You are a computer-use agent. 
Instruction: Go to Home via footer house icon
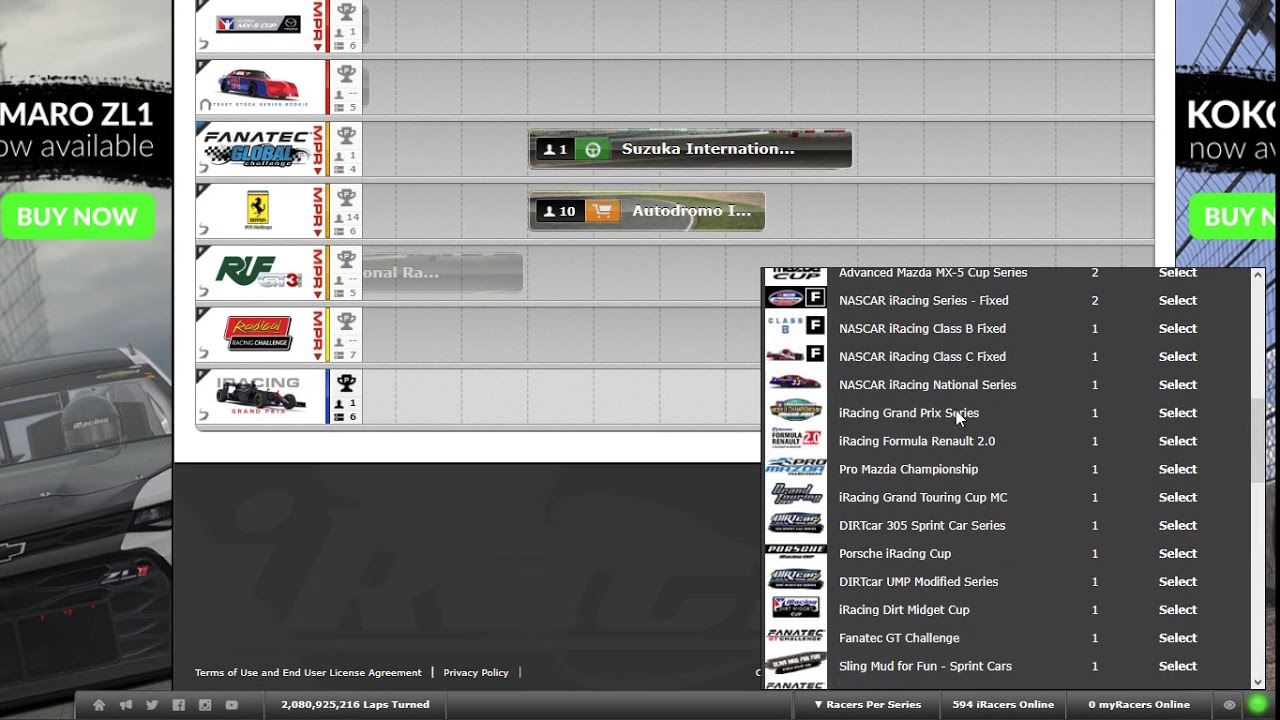99,705
